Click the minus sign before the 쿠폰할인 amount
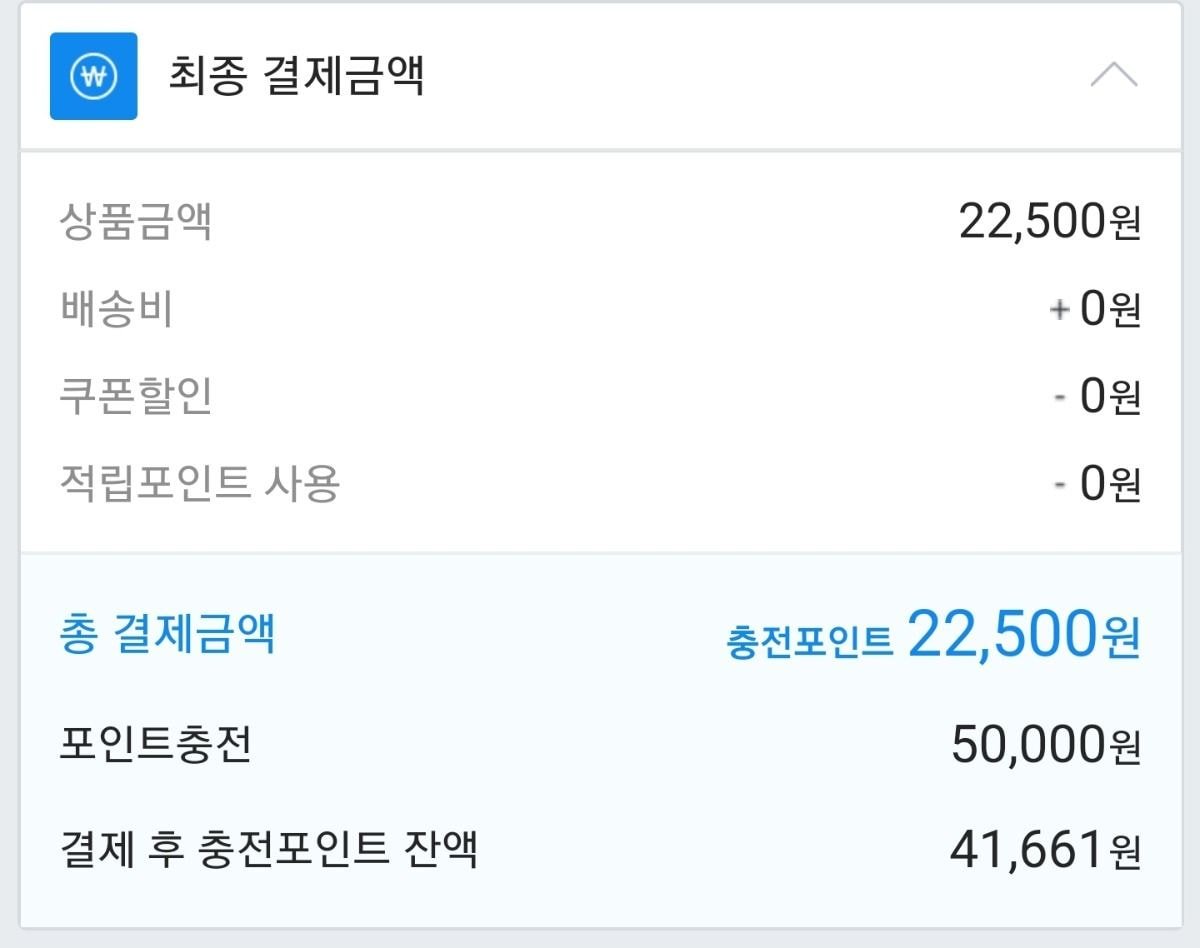Image resolution: width=1200 pixels, height=948 pixels. [1060, 399]
